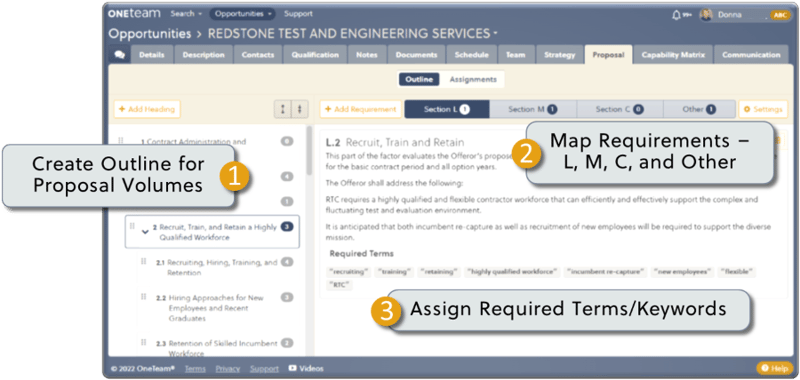Click the Support menu item

[298, 14]
